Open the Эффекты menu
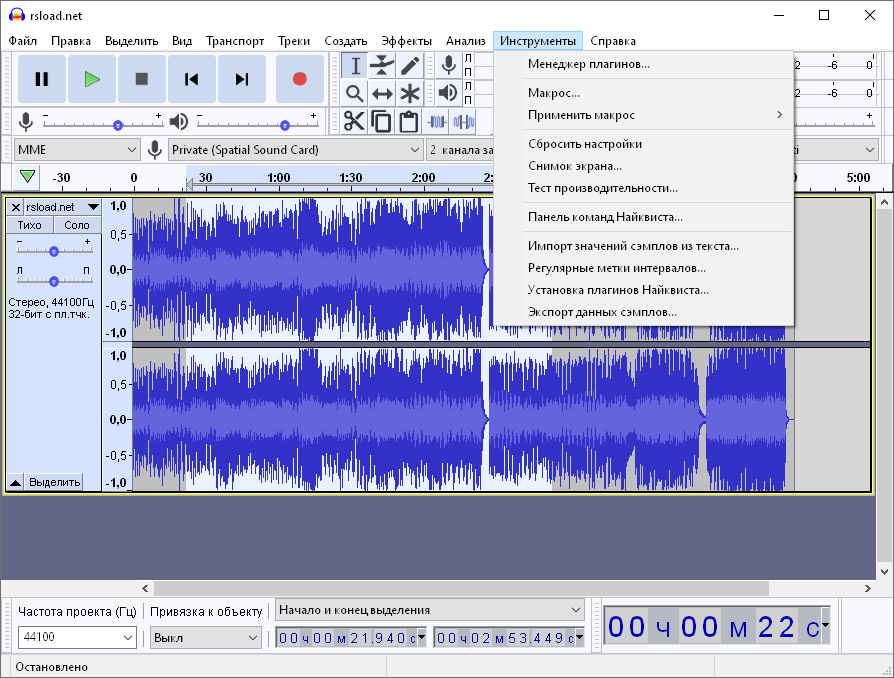This screenshot has width=894, height=678. point(406,41)
